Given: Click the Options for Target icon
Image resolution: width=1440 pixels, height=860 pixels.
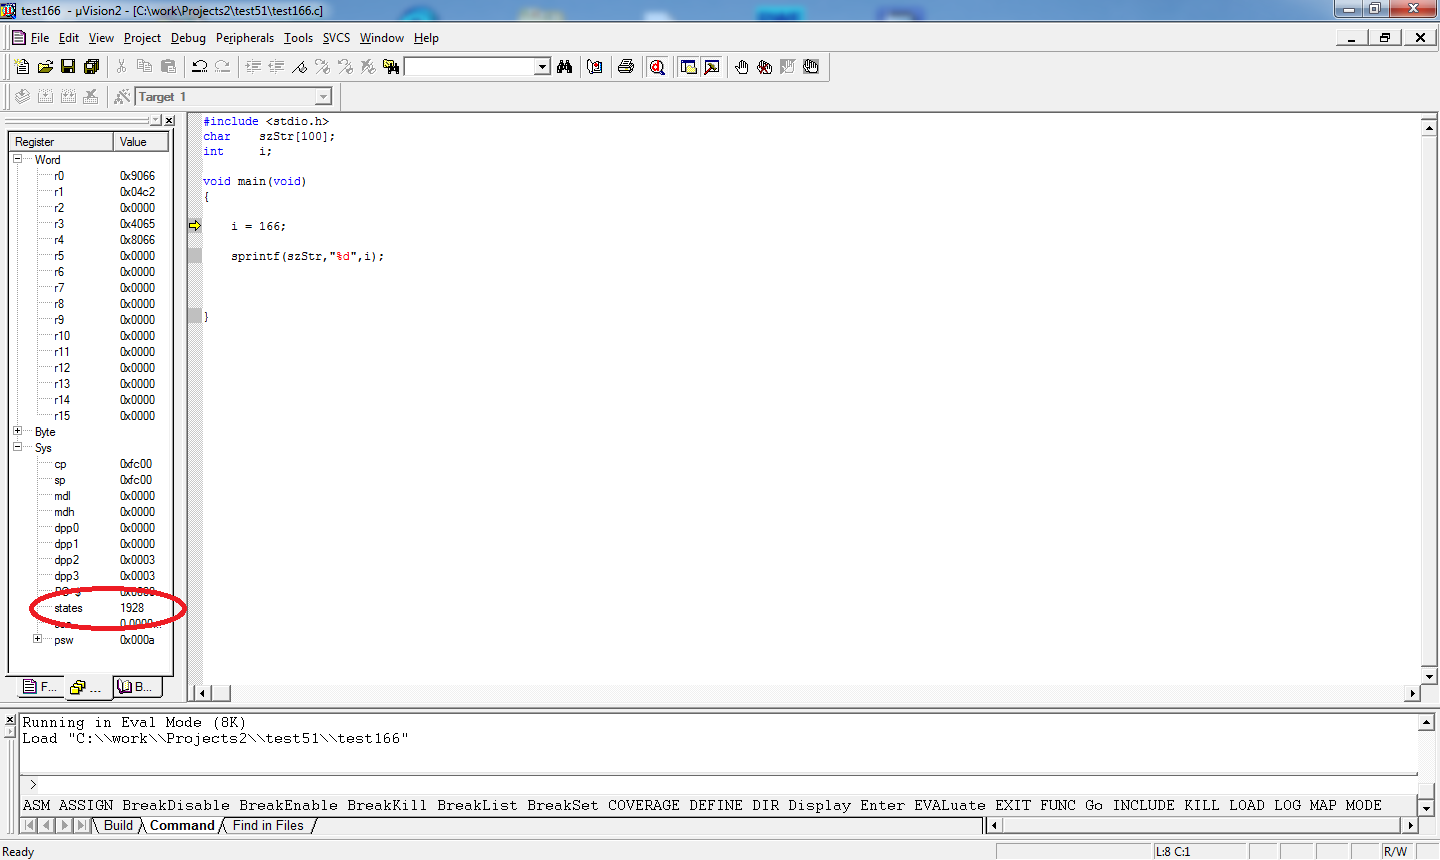Looking at the screenshot, I should pyautogui.click(x=122, y=97).
